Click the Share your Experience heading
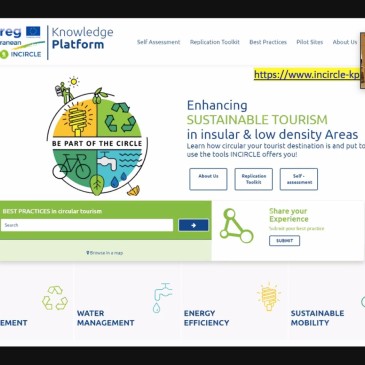The width and height of the screenshot is (365, 365). click(x=289, y=215)
